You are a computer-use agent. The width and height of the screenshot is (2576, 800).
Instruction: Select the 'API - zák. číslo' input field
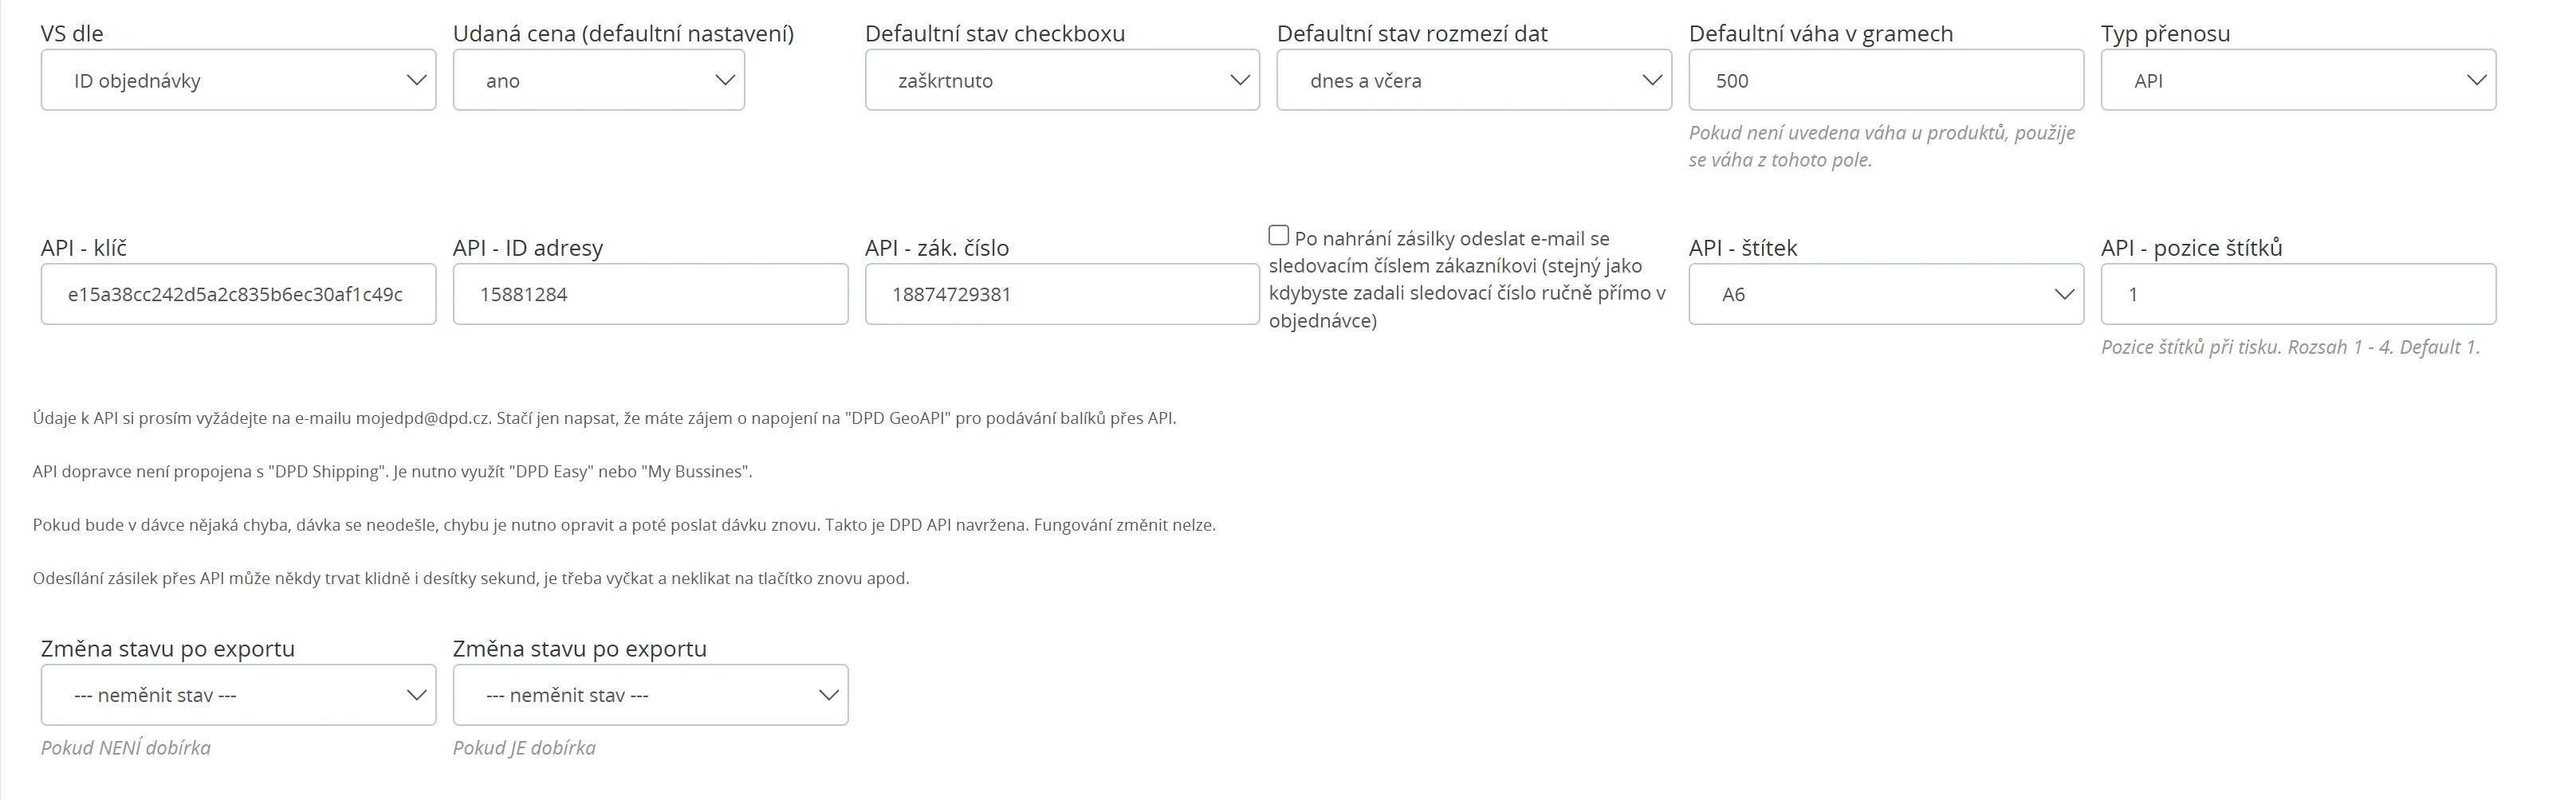pos(1062,294)
